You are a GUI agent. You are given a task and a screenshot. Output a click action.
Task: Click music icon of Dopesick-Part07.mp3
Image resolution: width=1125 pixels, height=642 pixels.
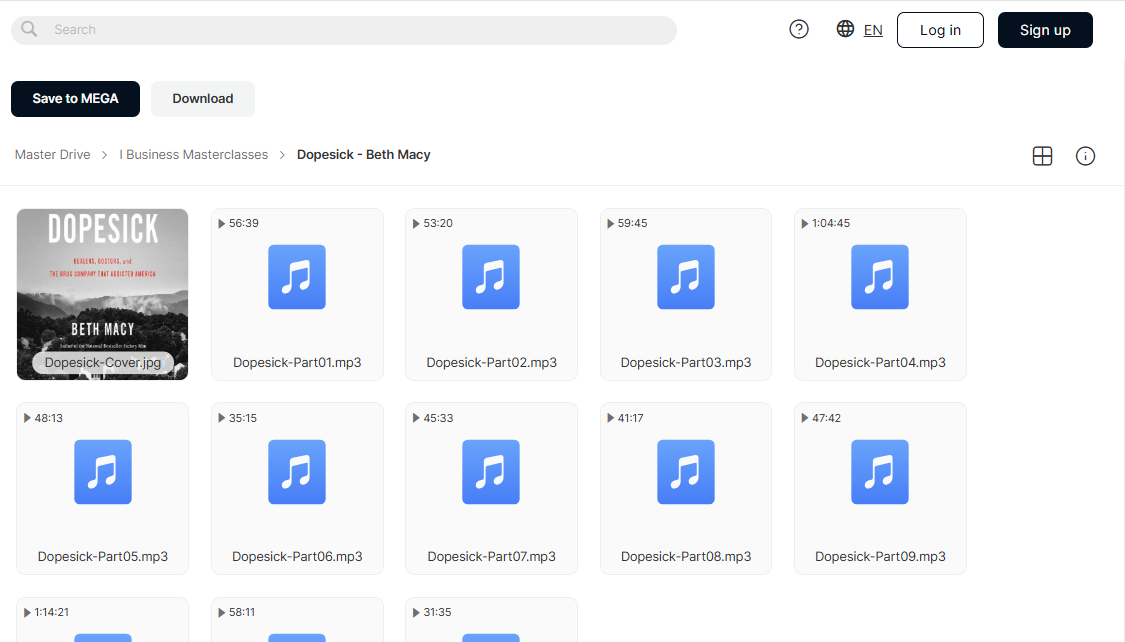coord(491,472)
